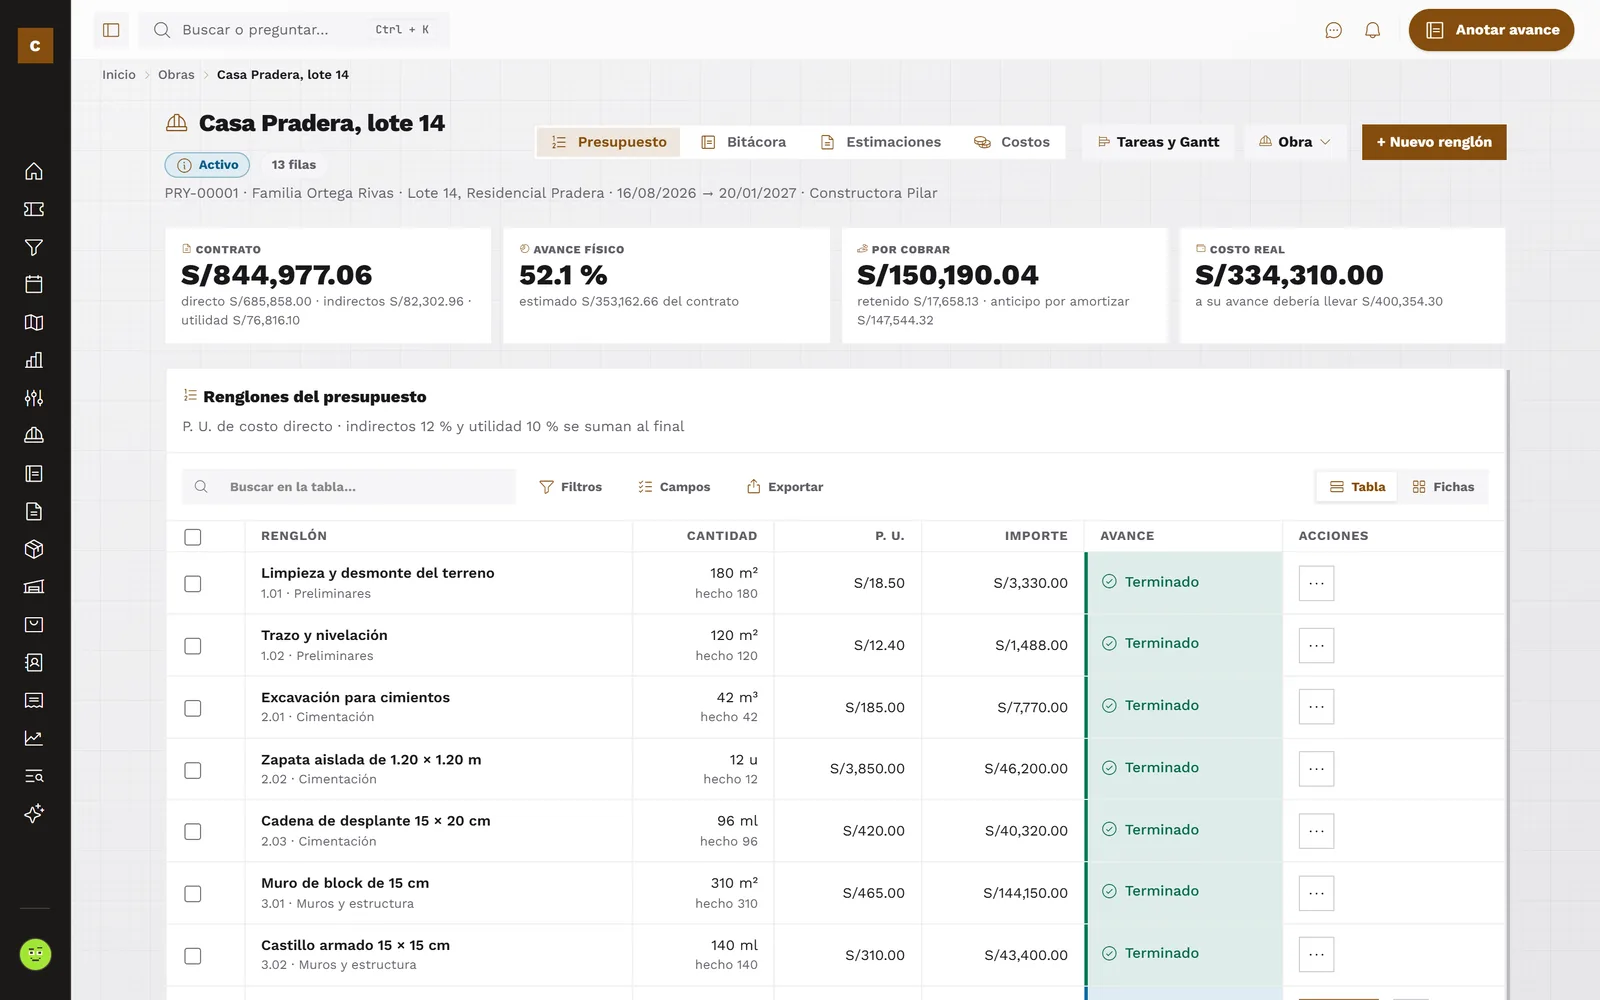Switch to the Costos tab
This screenshot has width=1600, height=1000.
1012,142
